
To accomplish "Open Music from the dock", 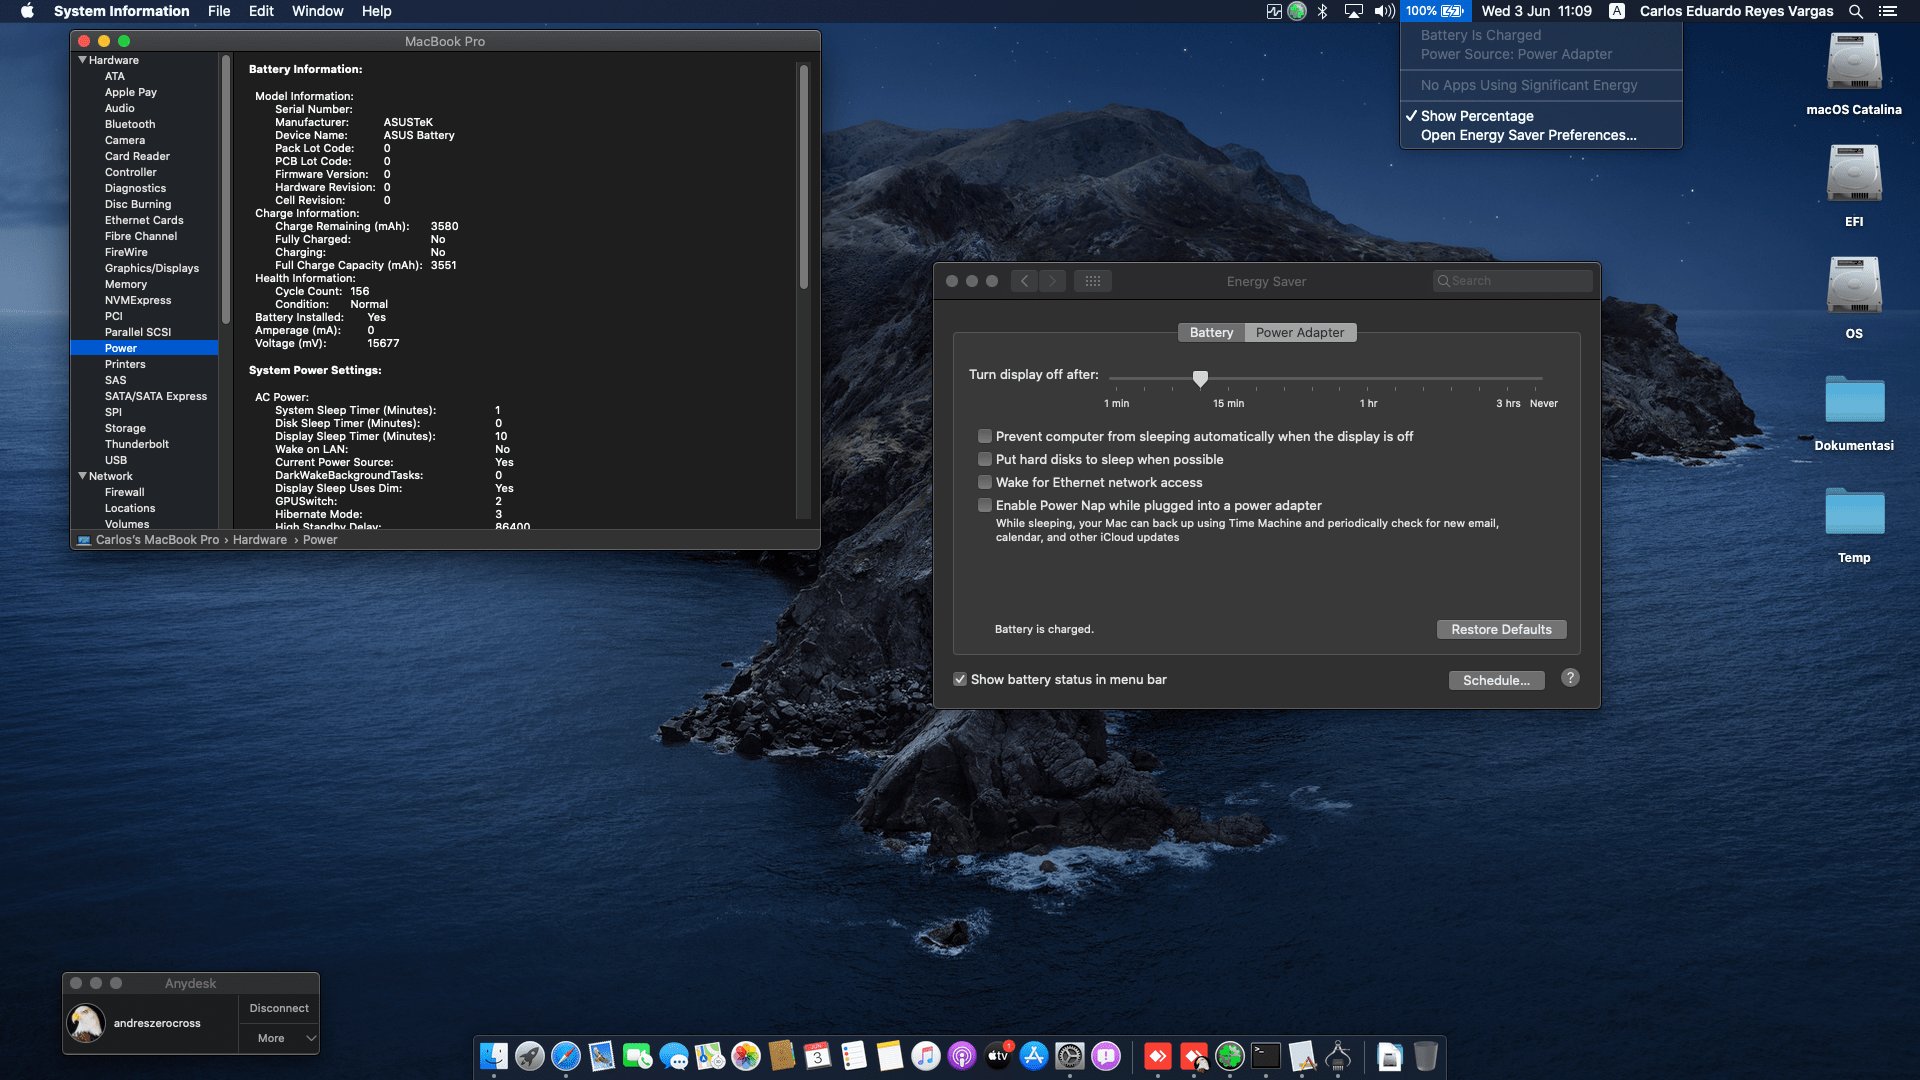I will (x=926, y=1056).
